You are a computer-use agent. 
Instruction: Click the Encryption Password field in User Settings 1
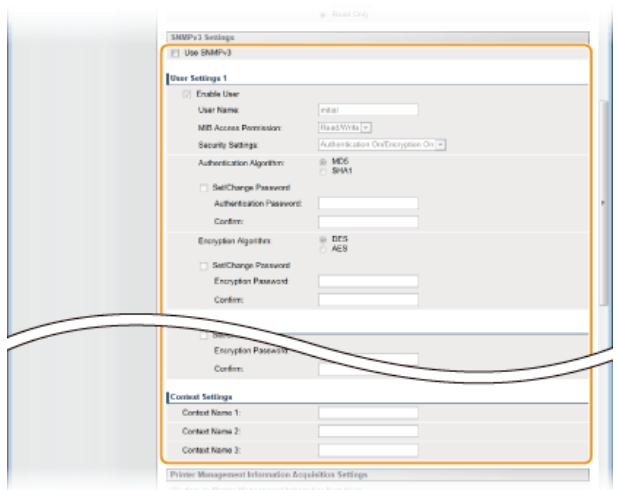tap(368, 281)
